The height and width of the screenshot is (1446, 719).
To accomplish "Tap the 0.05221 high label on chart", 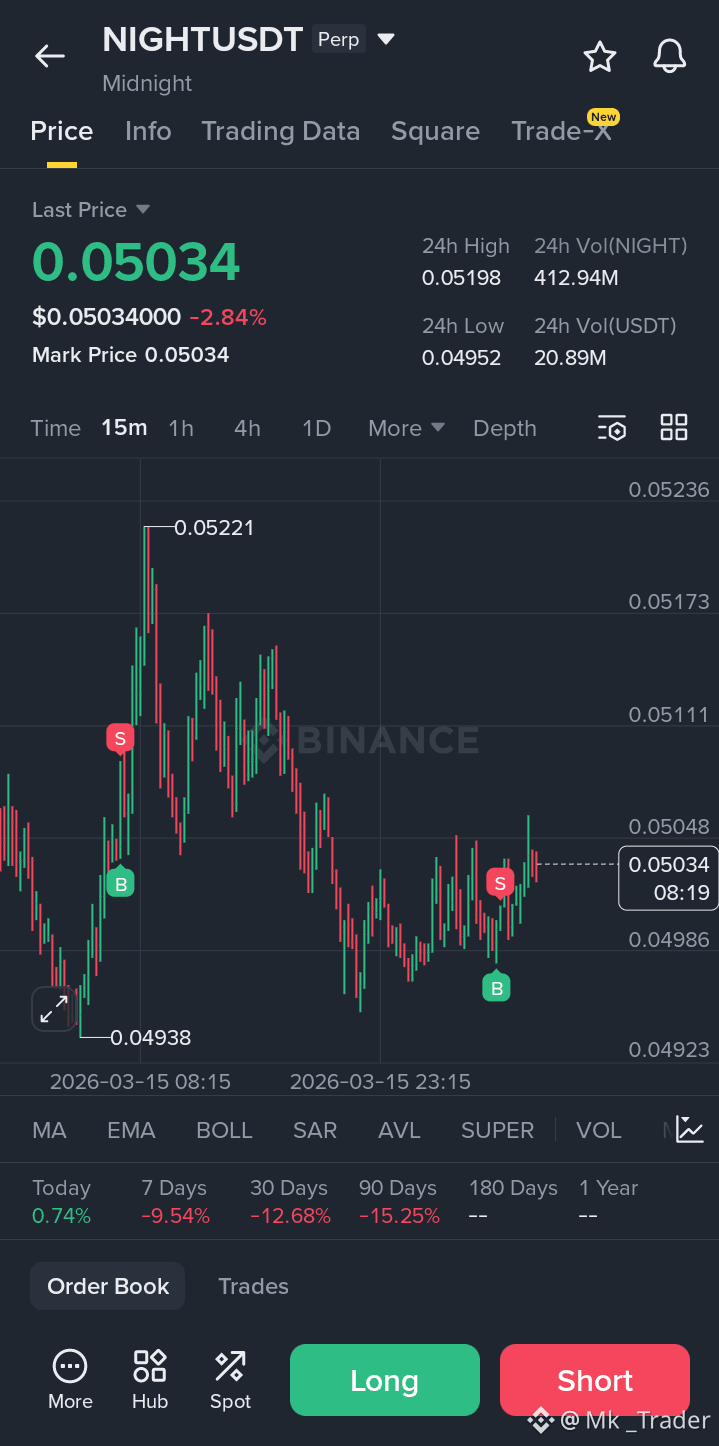I will pos(214,527).
